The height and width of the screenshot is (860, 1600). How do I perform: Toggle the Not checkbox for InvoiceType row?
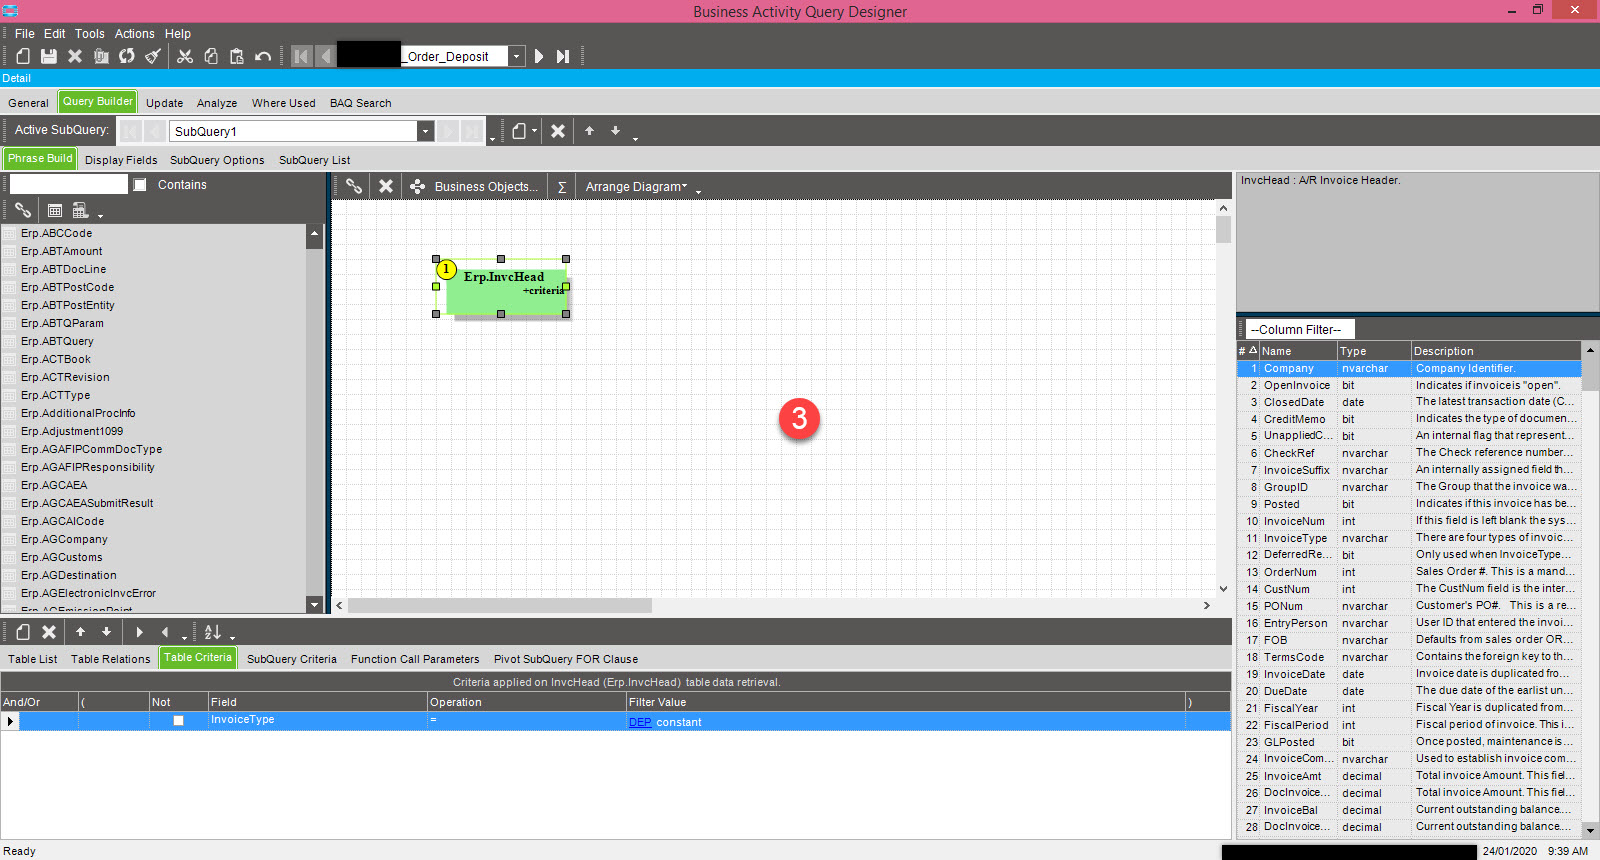point(178,721)
